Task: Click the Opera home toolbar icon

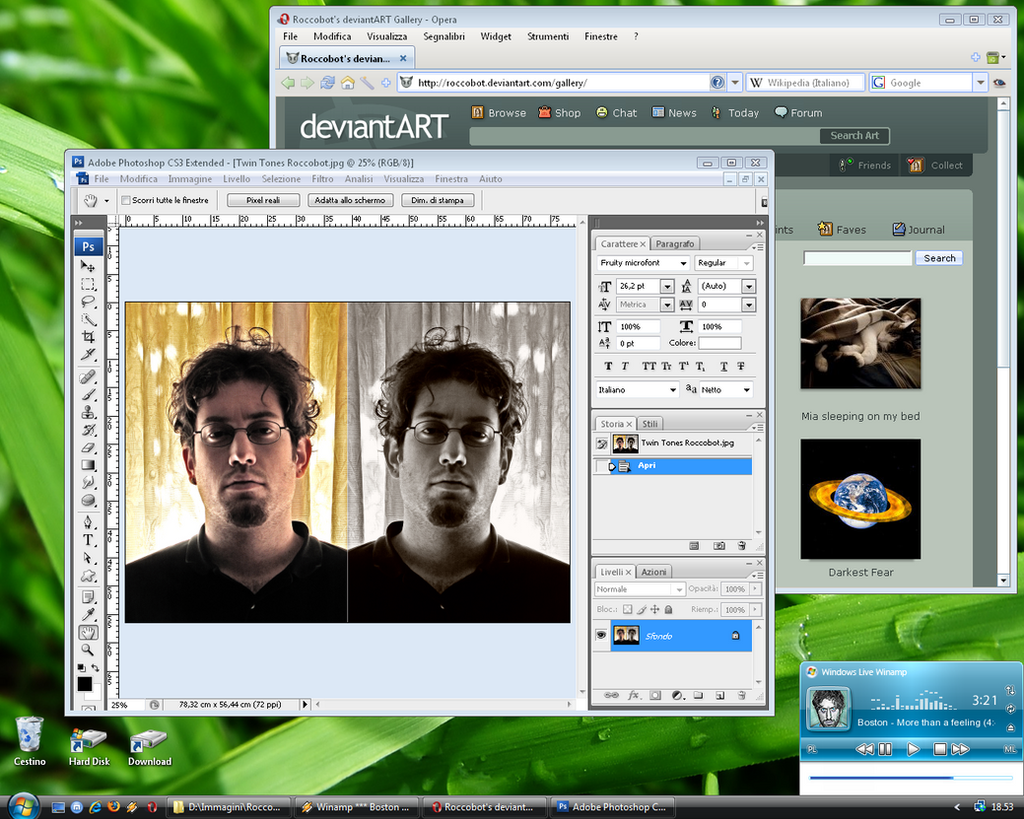Action: click(347, 83)
